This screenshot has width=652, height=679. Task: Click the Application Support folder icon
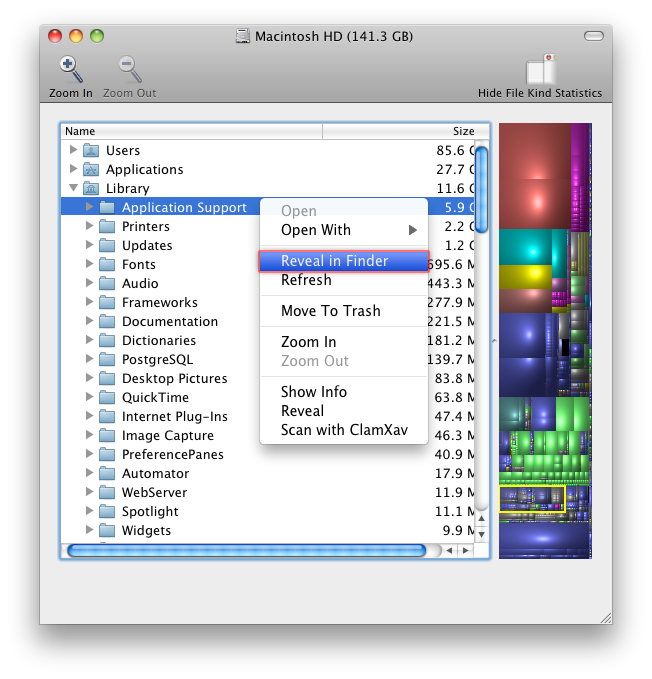[x=107, y=207]
